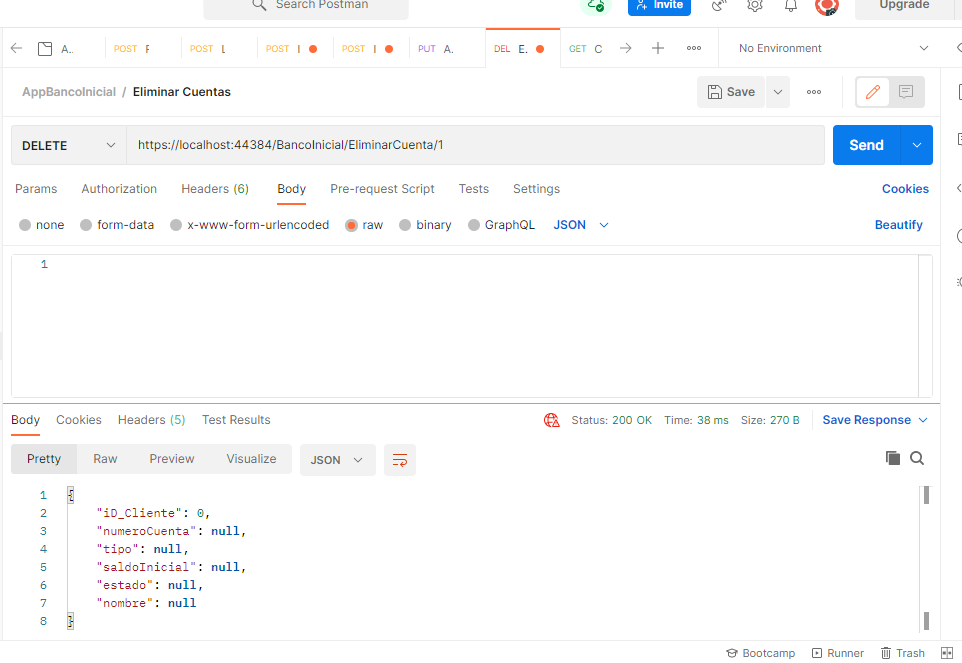Open Bootcamp in the status bar
The image size is (962, 663).
[761, 653]
